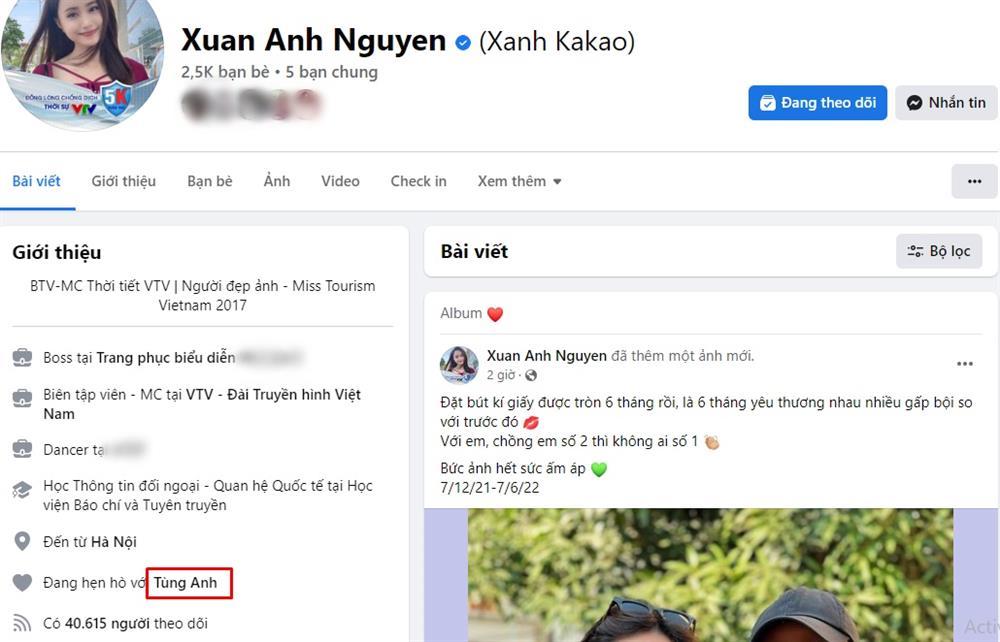1000x642 pixels.
Task: Click the graduation cap education icon
Action: pos(22,490)
